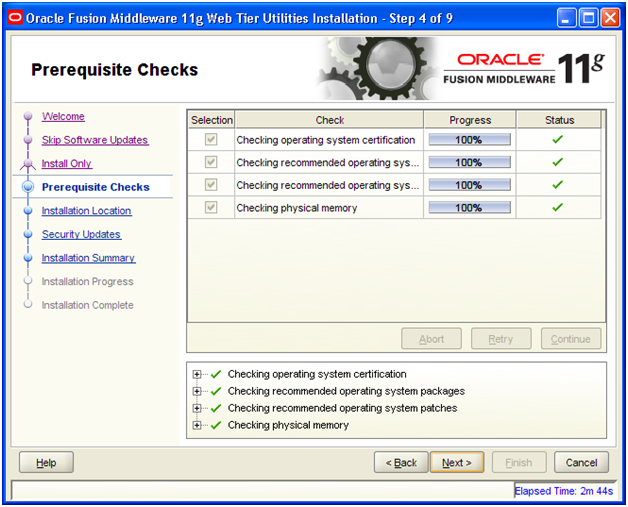Expand Checking operating system certification tree node

pyautogui.click(x=197, y=374)
